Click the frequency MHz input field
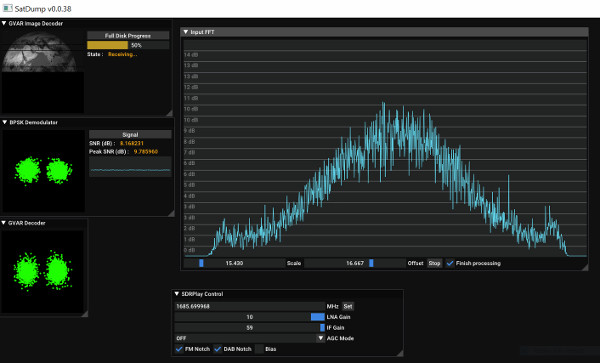The height and width of the screenshot is (363, 600). pos(249,306)
